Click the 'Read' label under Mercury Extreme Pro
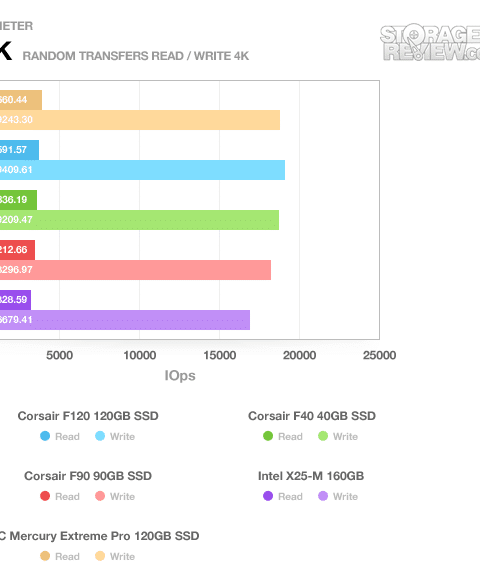This screenshot has width=480, height=580. coord(67,556)
